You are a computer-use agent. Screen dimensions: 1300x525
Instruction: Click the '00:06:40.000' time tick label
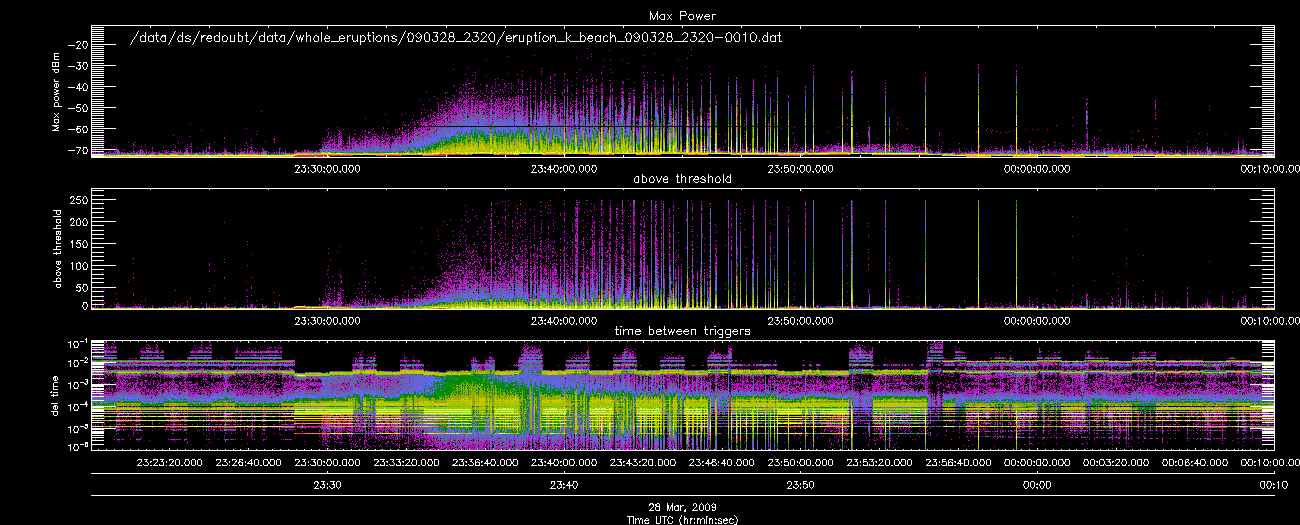1193,463
